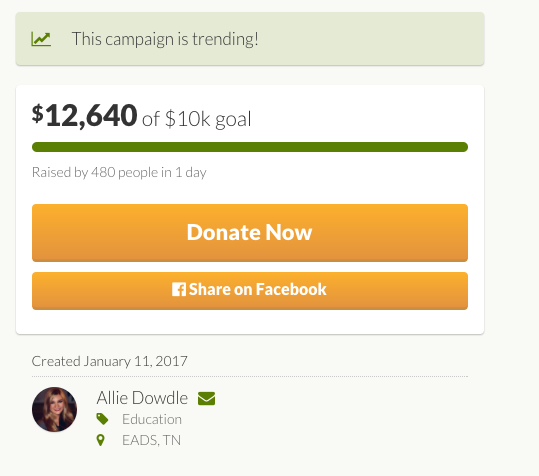Click the 'This campaign is trending!' banner text
This screenshot has height=476, width=539.
click(x=165, y=39)
